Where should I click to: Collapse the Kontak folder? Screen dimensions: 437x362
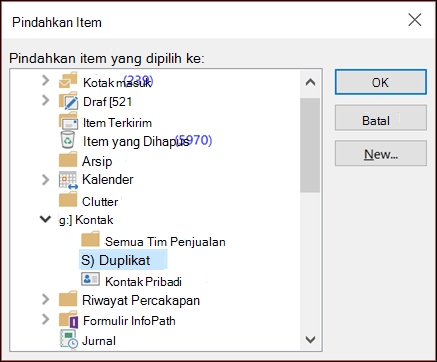(45, 219)
